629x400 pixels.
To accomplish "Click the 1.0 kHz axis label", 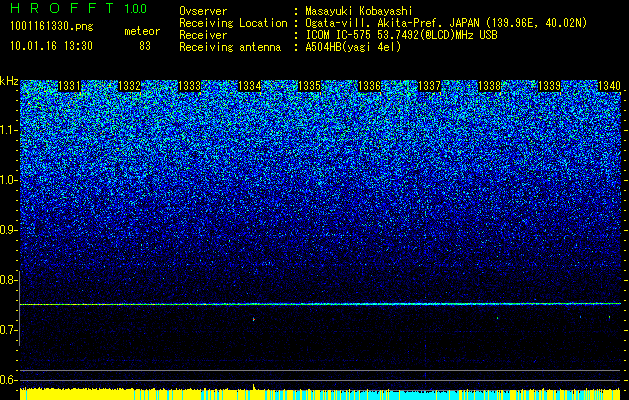I will coord(7,180).
